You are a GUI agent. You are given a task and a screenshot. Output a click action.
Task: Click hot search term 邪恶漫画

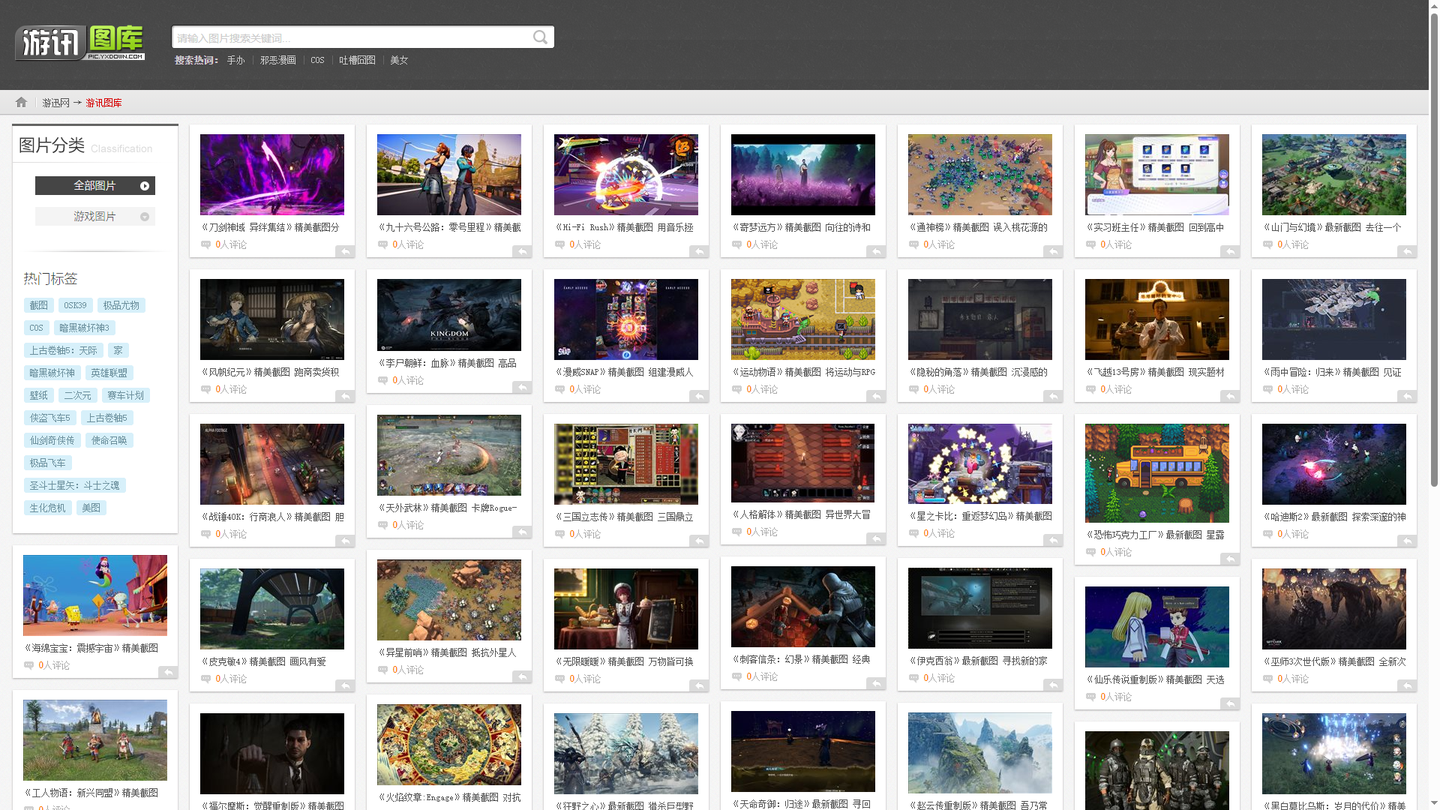(278, 61)
